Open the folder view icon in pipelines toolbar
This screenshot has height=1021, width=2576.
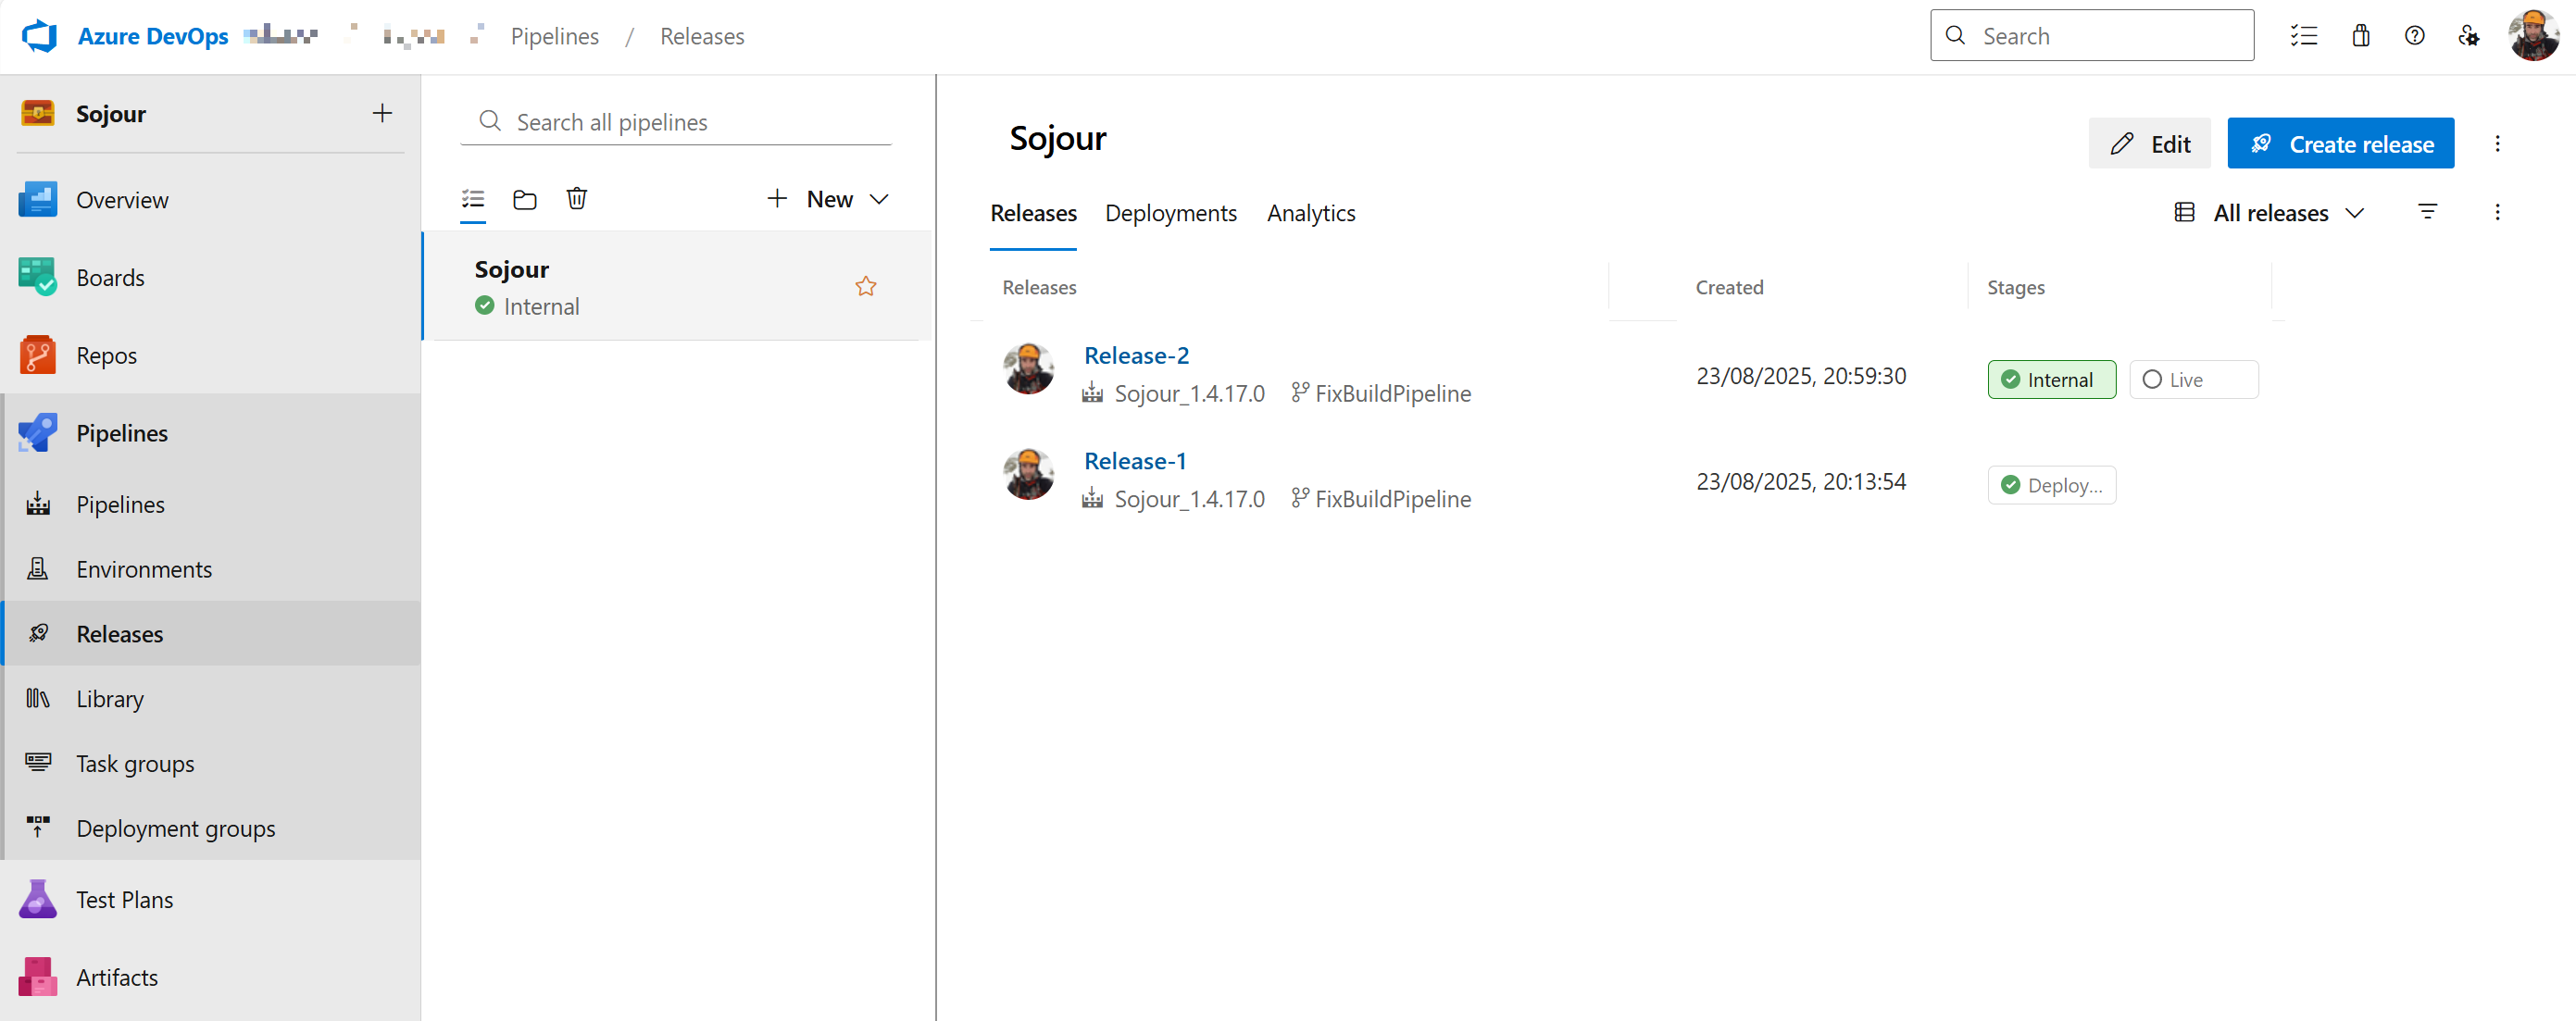[524, 199]
